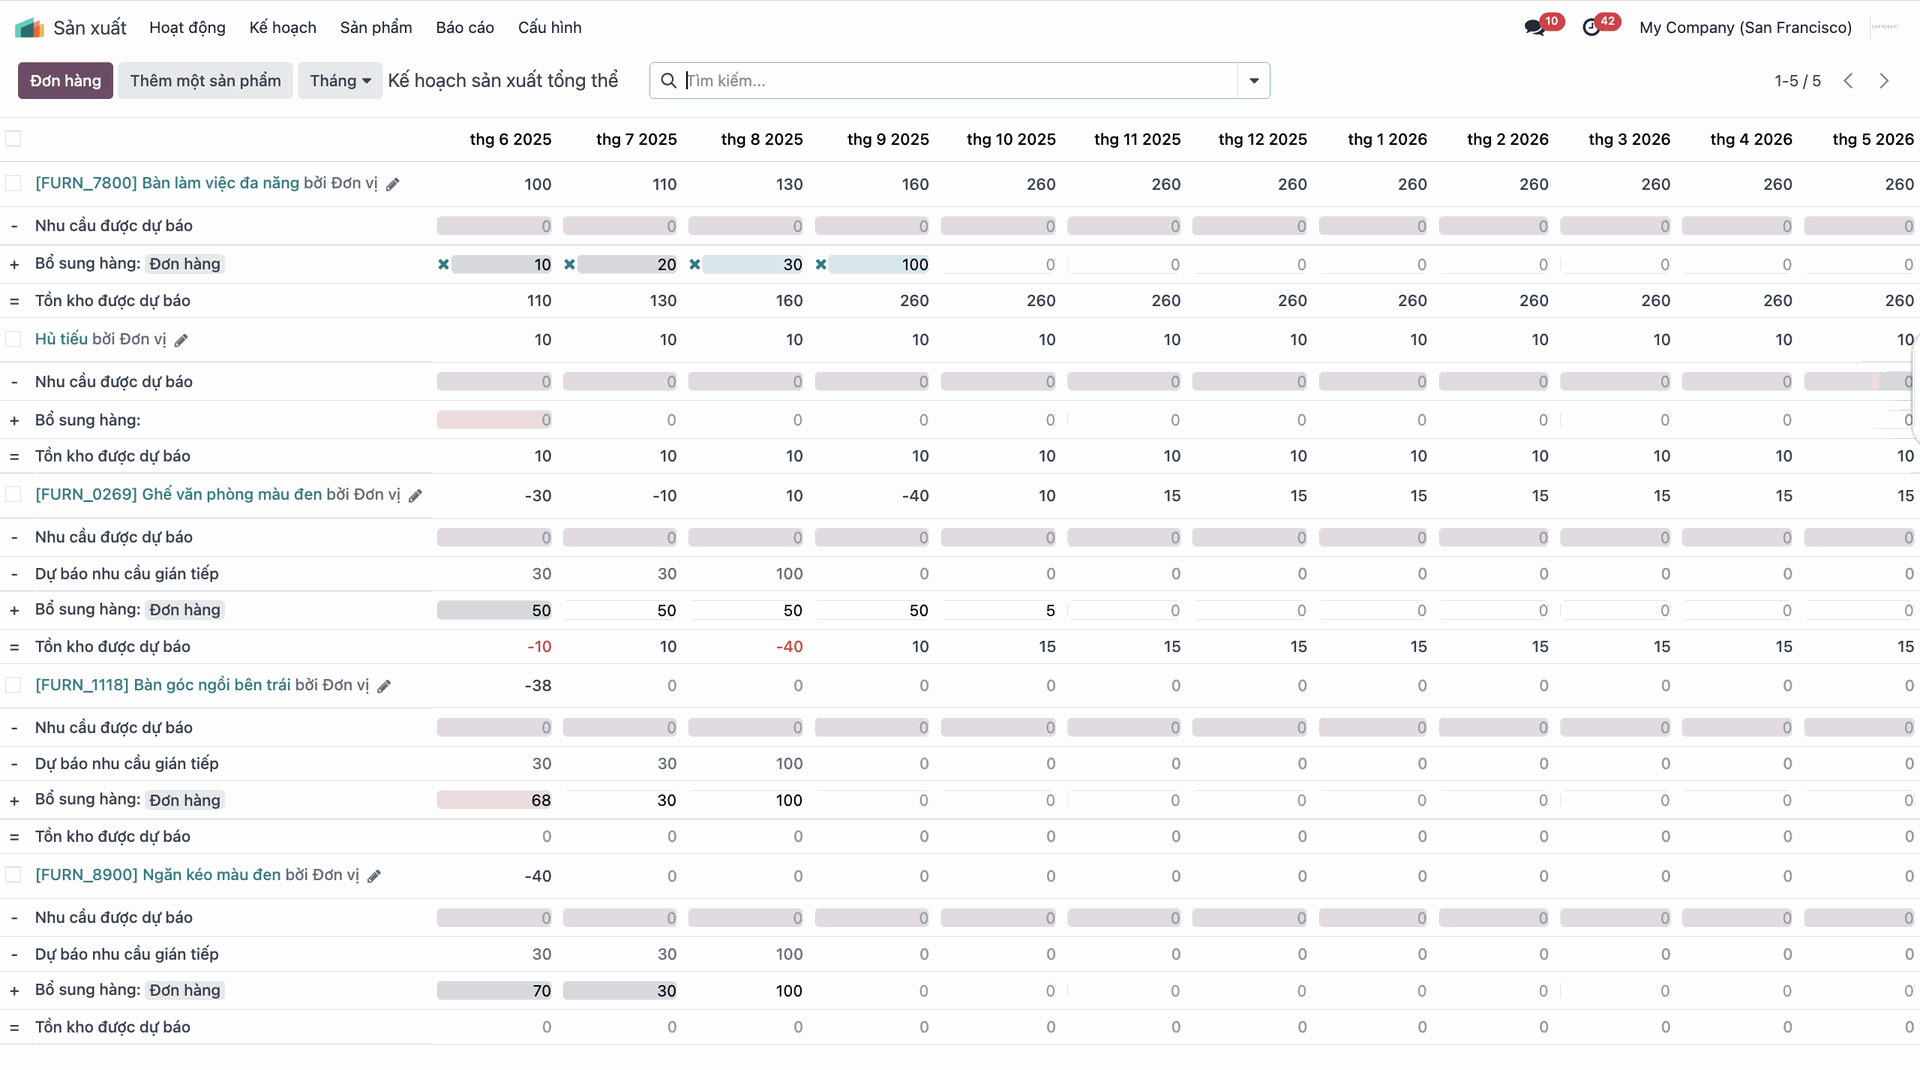Select the Bàn góc ngồi bên trái checkbox
Screen dimensions: 1920x1070
[x=13, y=685]
